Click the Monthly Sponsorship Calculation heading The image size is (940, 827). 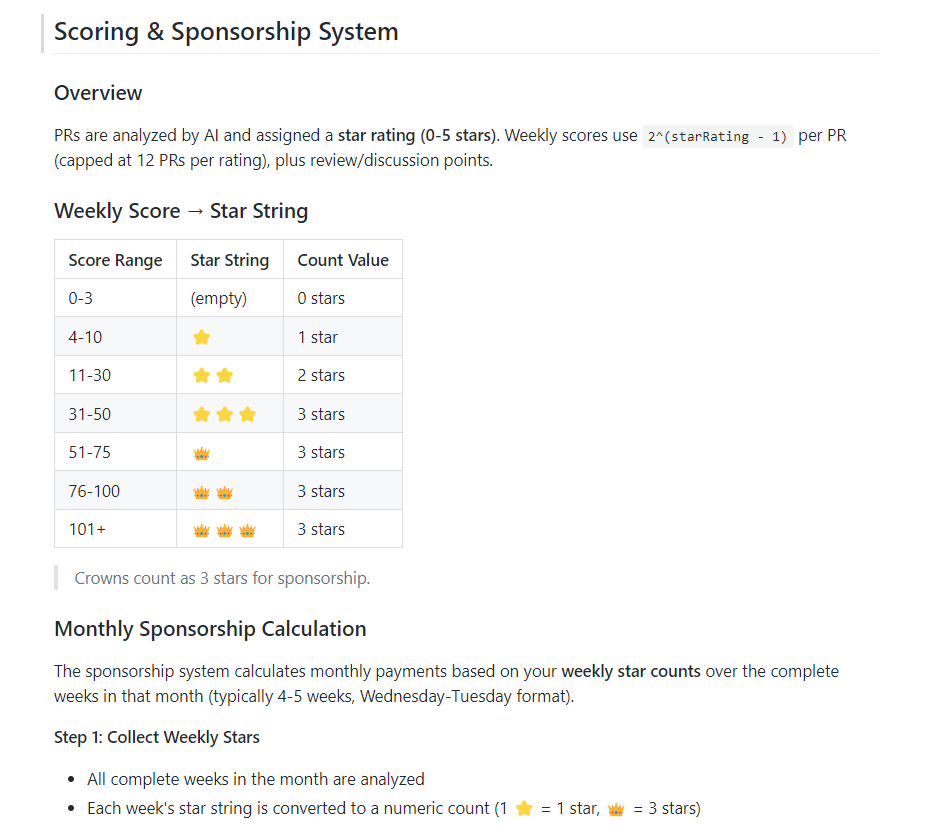(x=210, y=629)
